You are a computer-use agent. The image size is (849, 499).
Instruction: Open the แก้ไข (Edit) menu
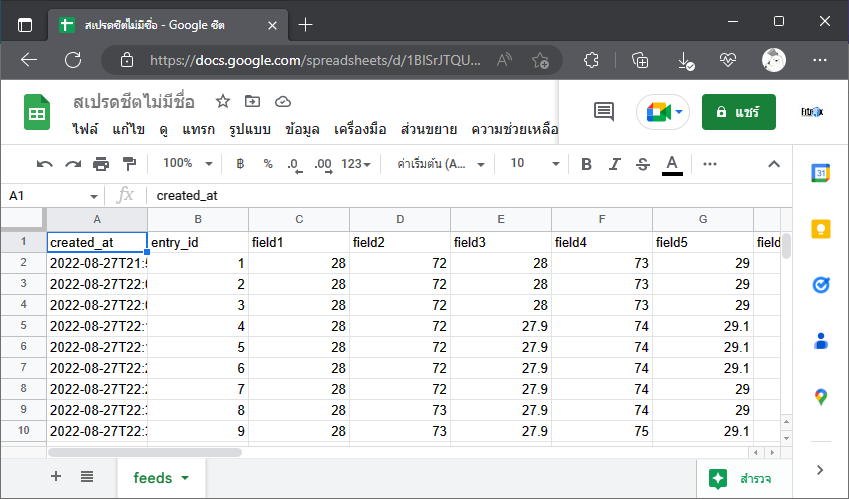pyautogui.click(x=128, y=129)
